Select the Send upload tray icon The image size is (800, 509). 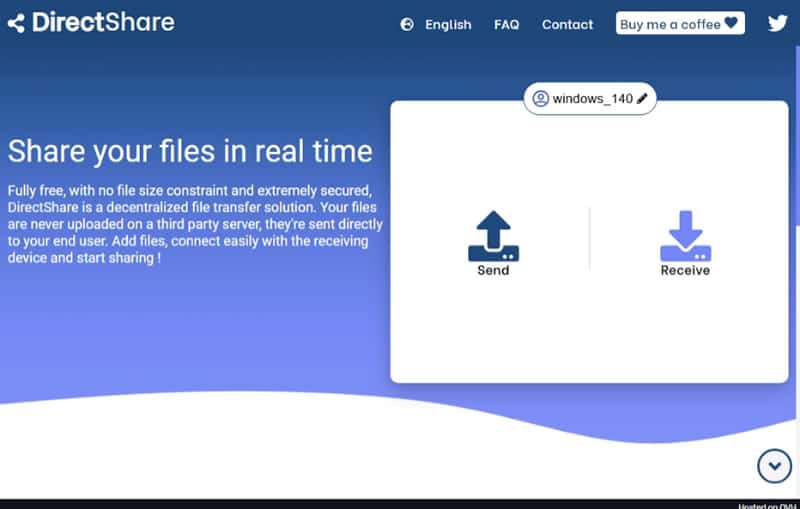pyautogui.click(x=493, y=236)
